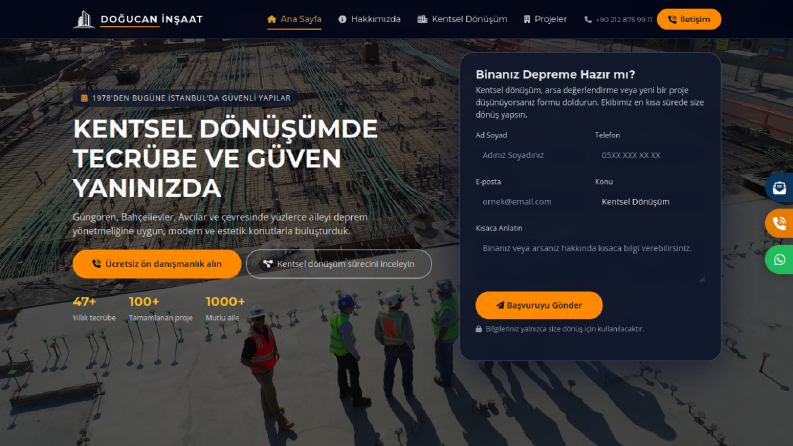Click the floating green WhatsApp icon

[779, 259]
